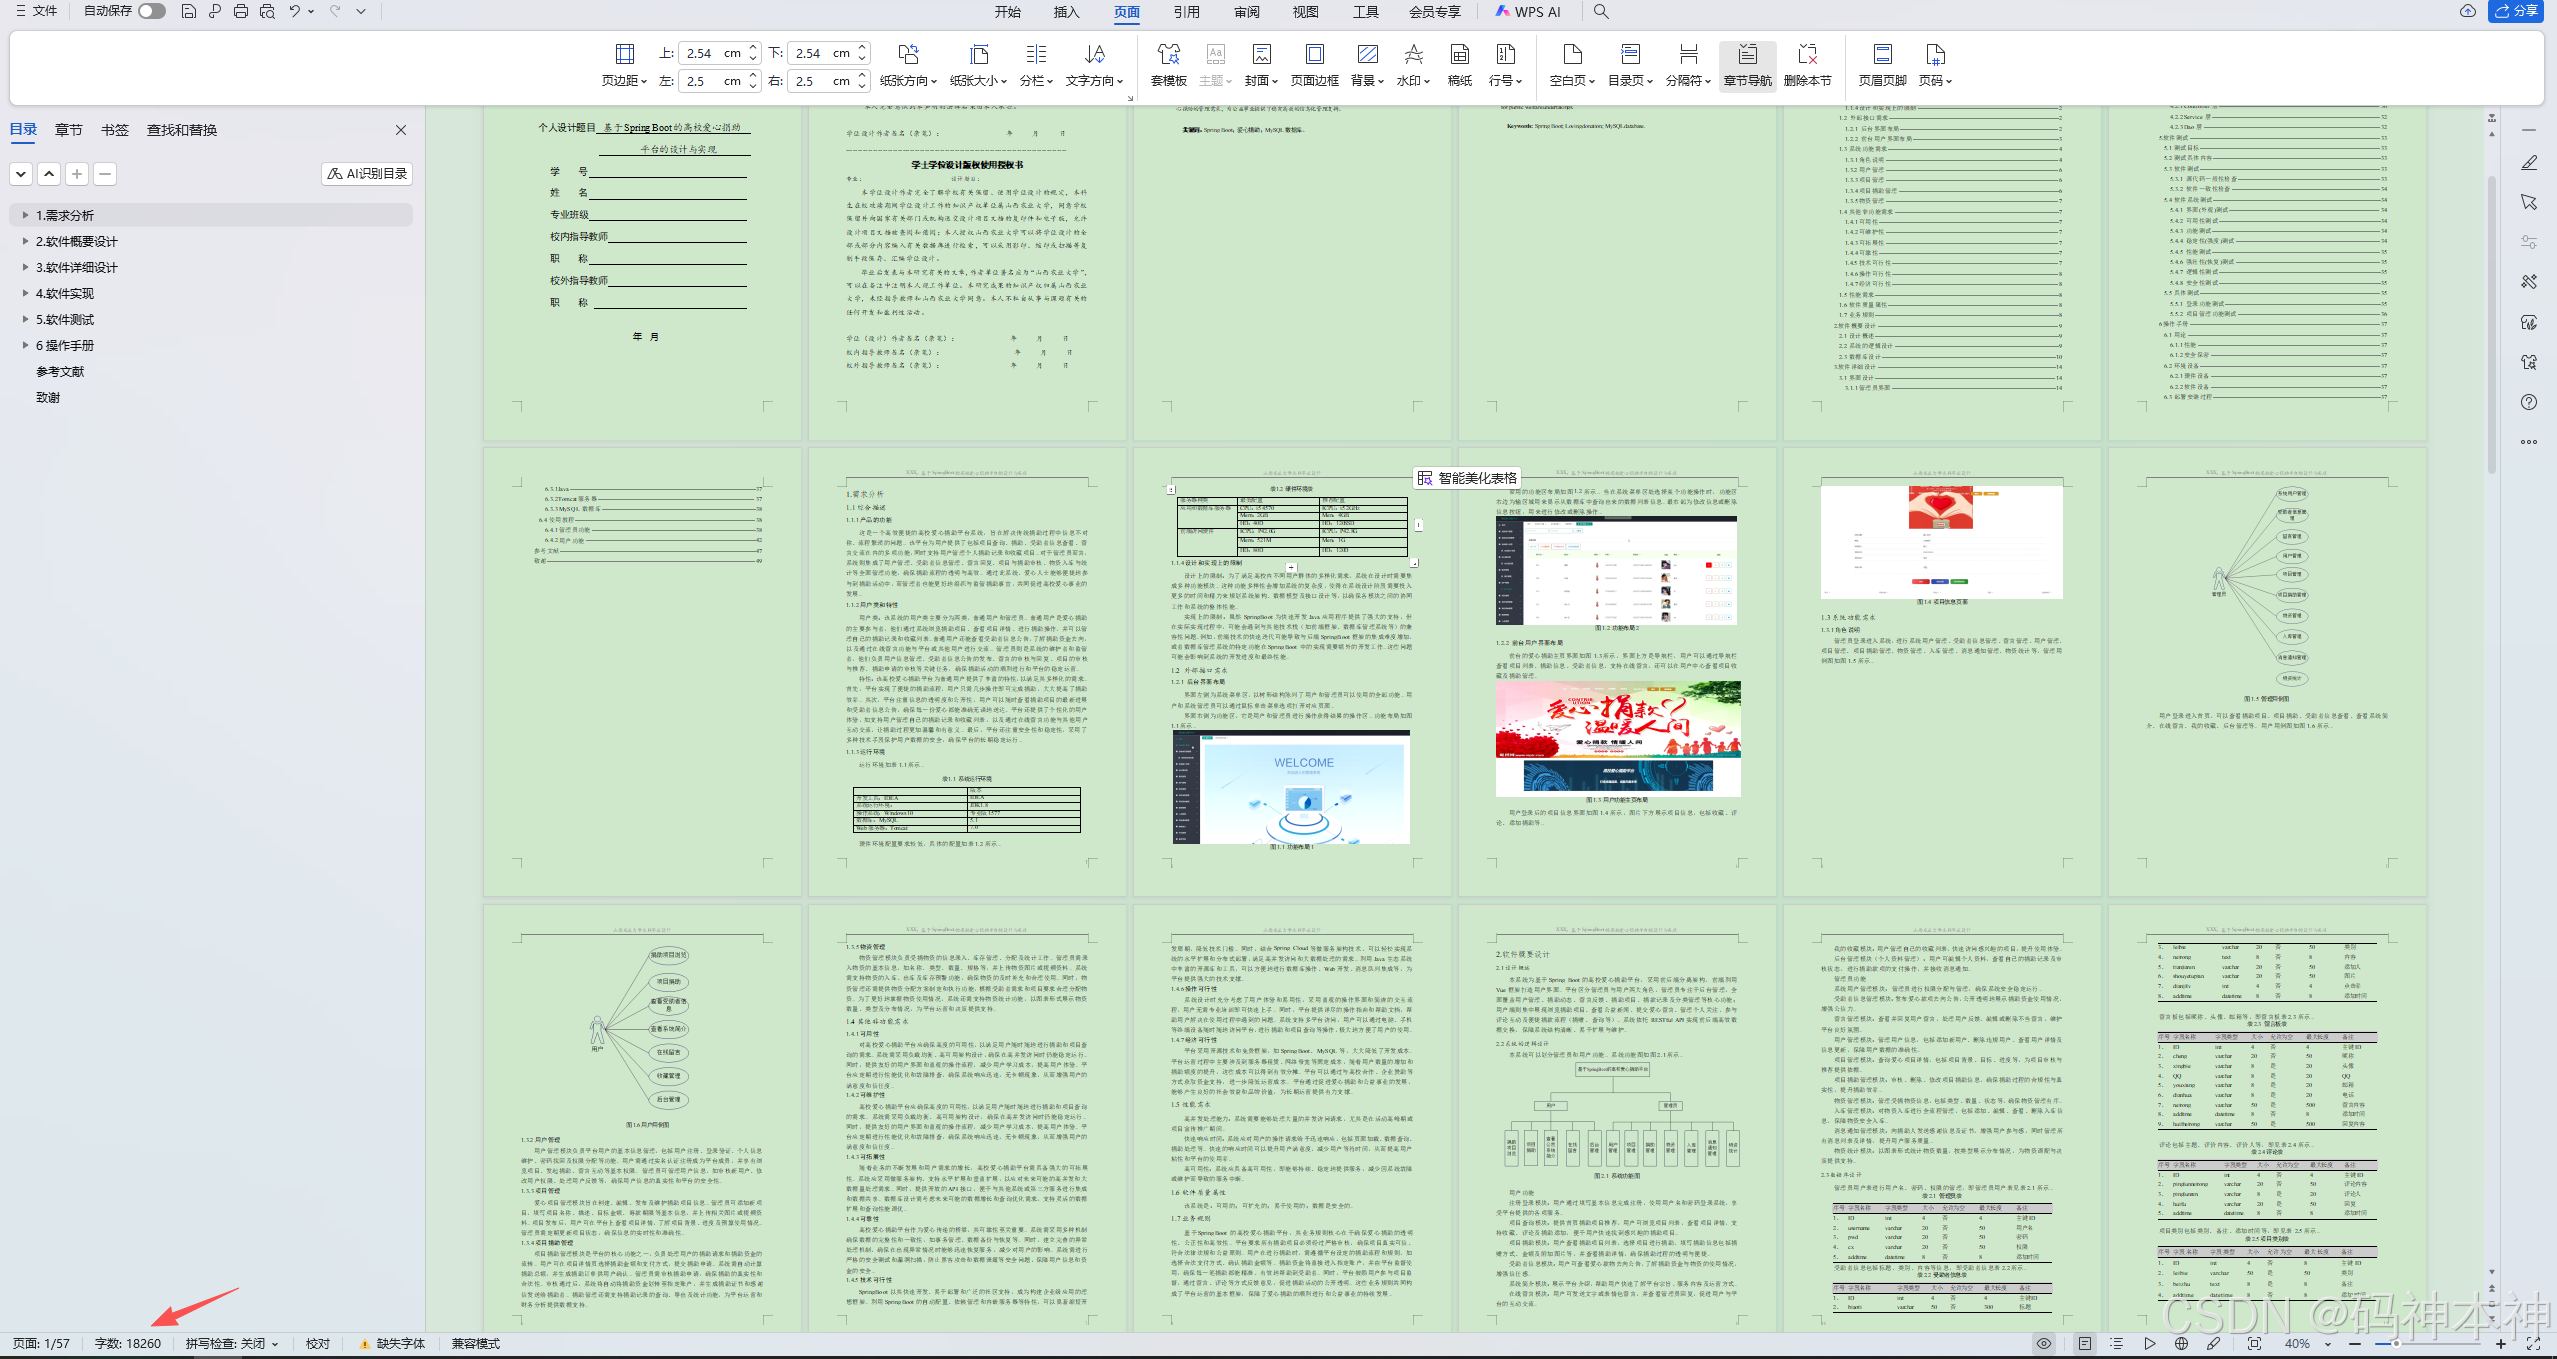Open the 引用 ribbon tab
This screenshot has width=2557, height=1359.
(x=1186, y=12)
